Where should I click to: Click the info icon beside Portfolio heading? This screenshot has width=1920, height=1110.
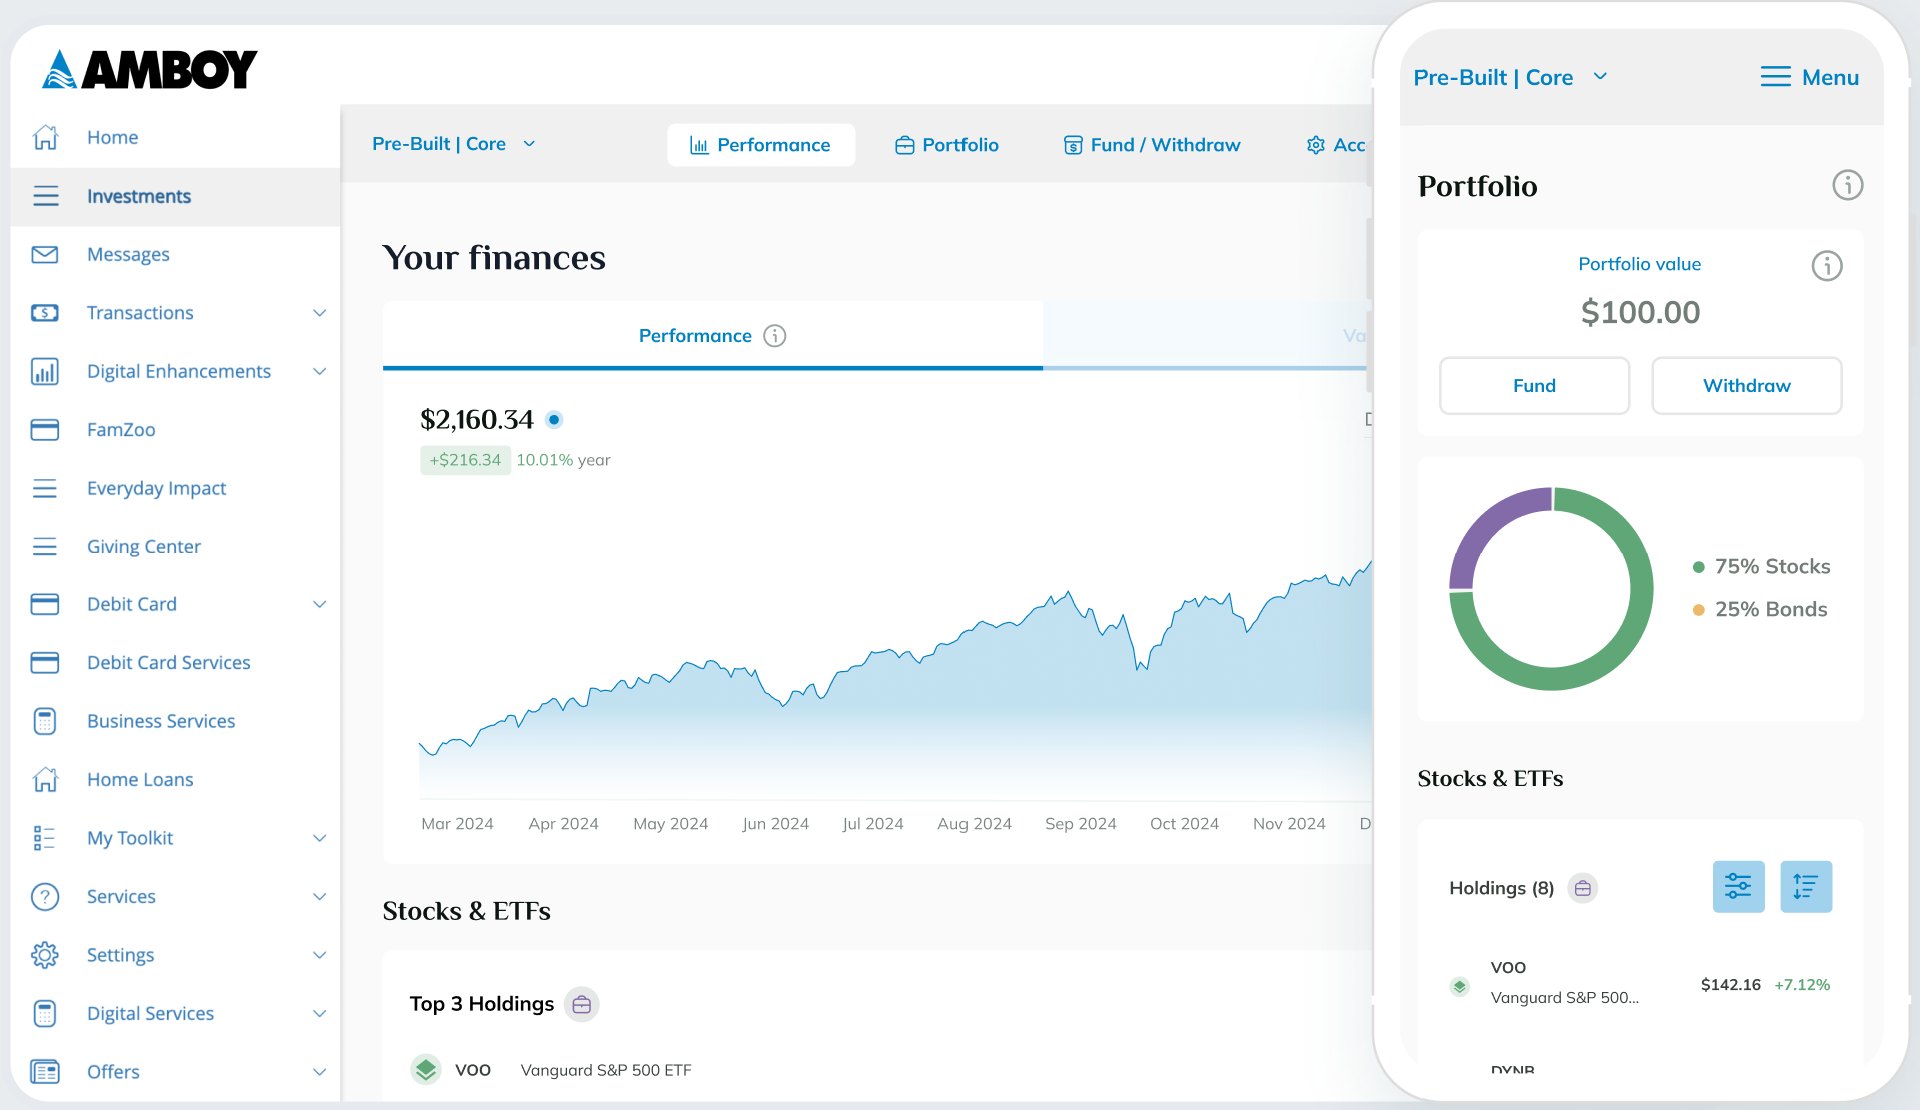coord(1848,185)
